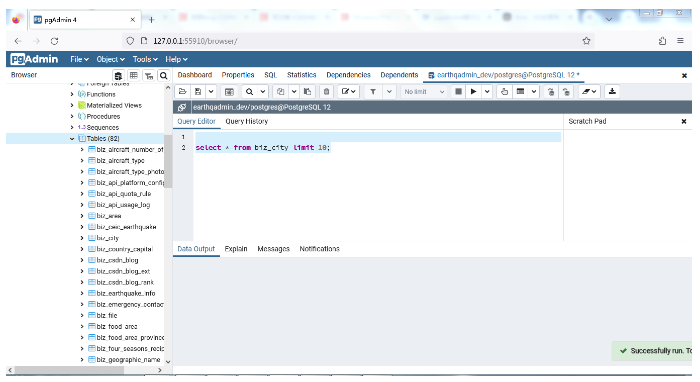The height and width of the screenshot is (382, 700).
Task: Switch to the Statistics tab
Action: click(x=301, y=75)
